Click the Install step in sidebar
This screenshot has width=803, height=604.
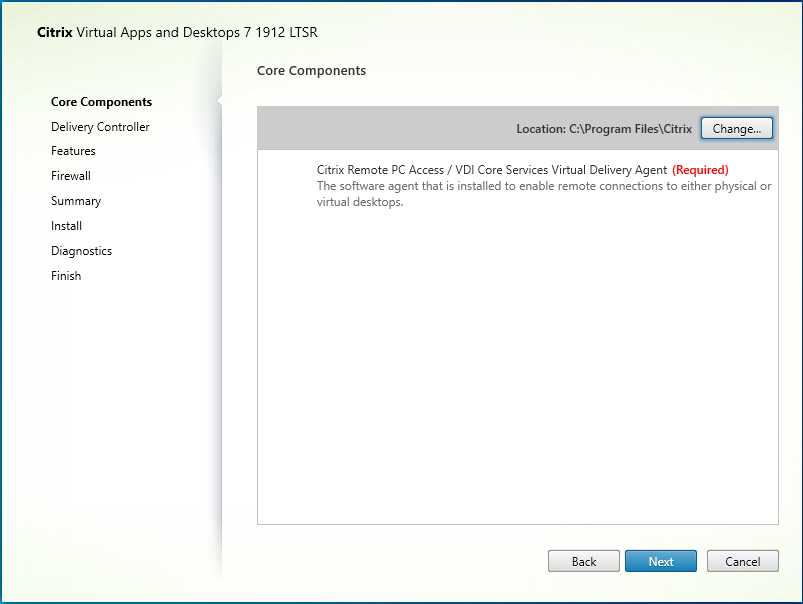pos(67,226)
